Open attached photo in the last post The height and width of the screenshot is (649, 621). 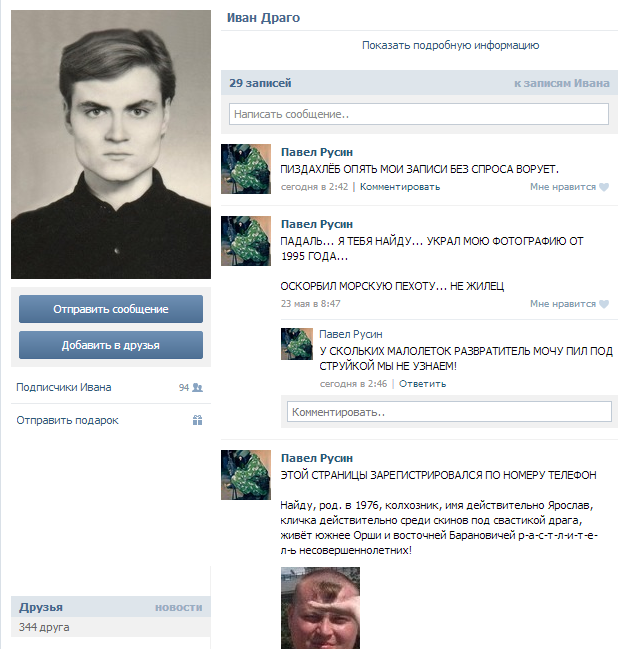click(320, 608)
